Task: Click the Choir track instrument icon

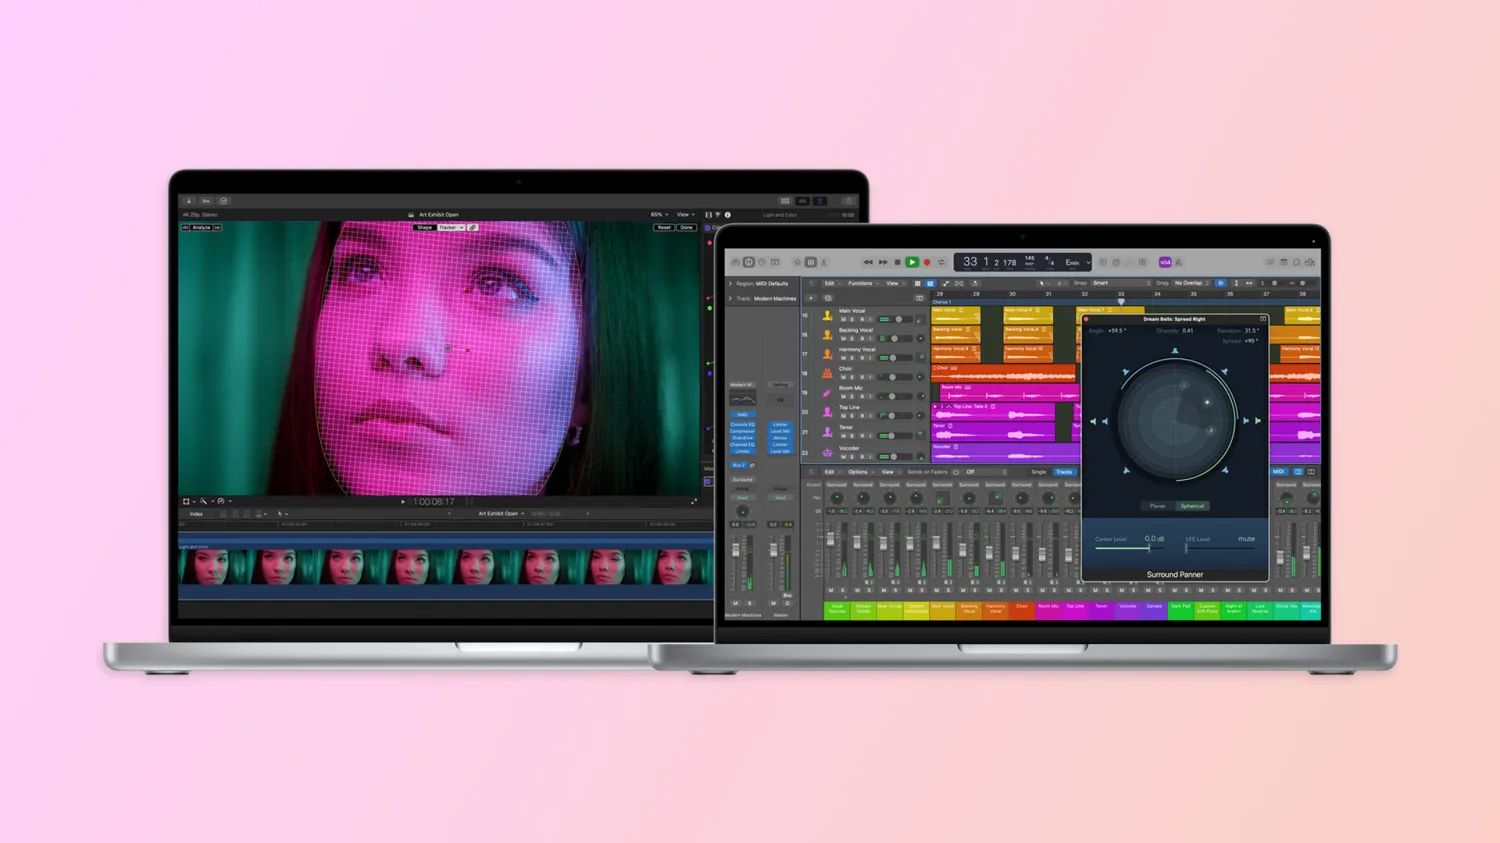Action: point(827,373)
